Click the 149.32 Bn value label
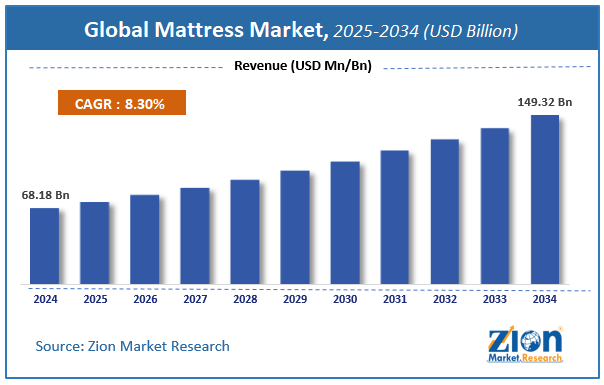The height and width of the screenshot is (385, 604). (545, 102)
